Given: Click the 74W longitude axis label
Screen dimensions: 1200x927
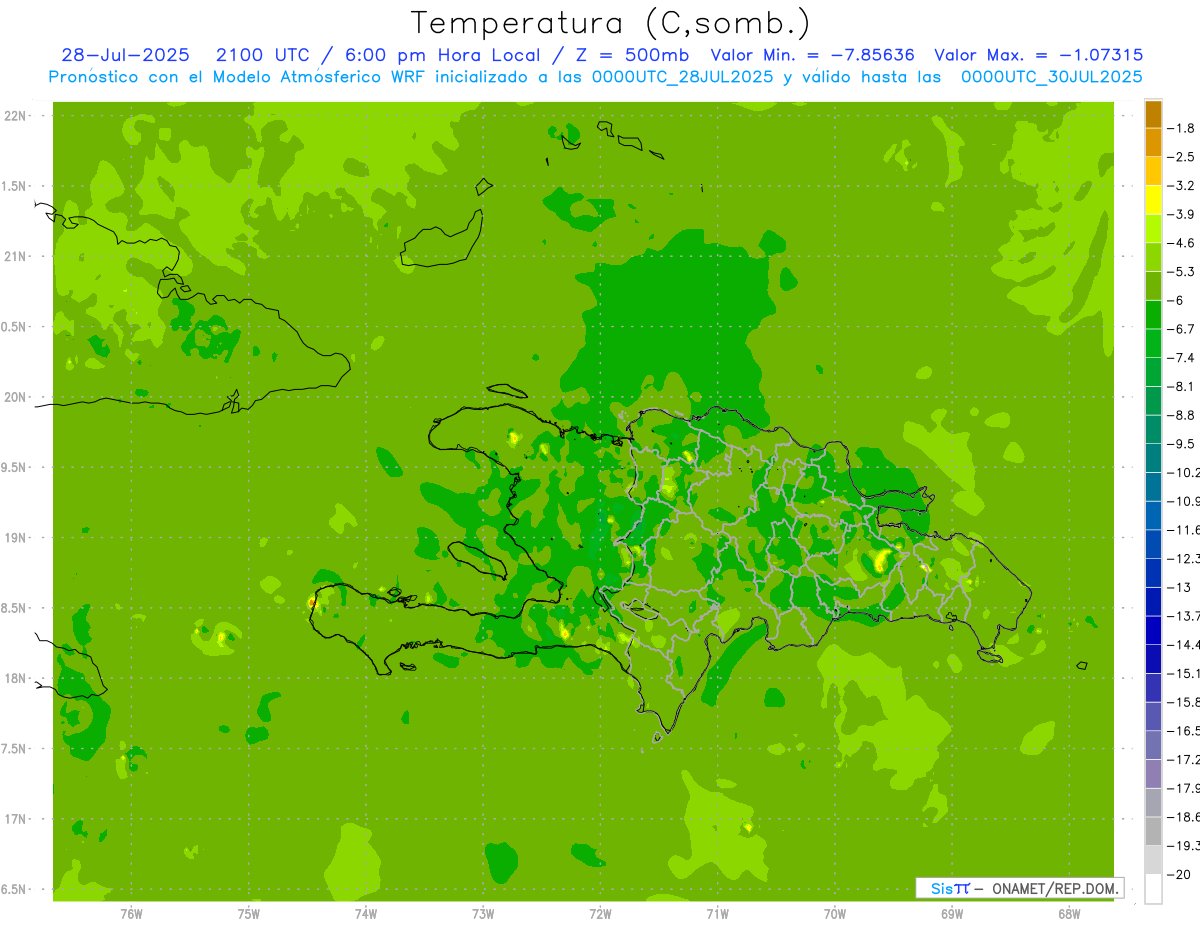Looking at the screenshot, I should pos(366,913).
